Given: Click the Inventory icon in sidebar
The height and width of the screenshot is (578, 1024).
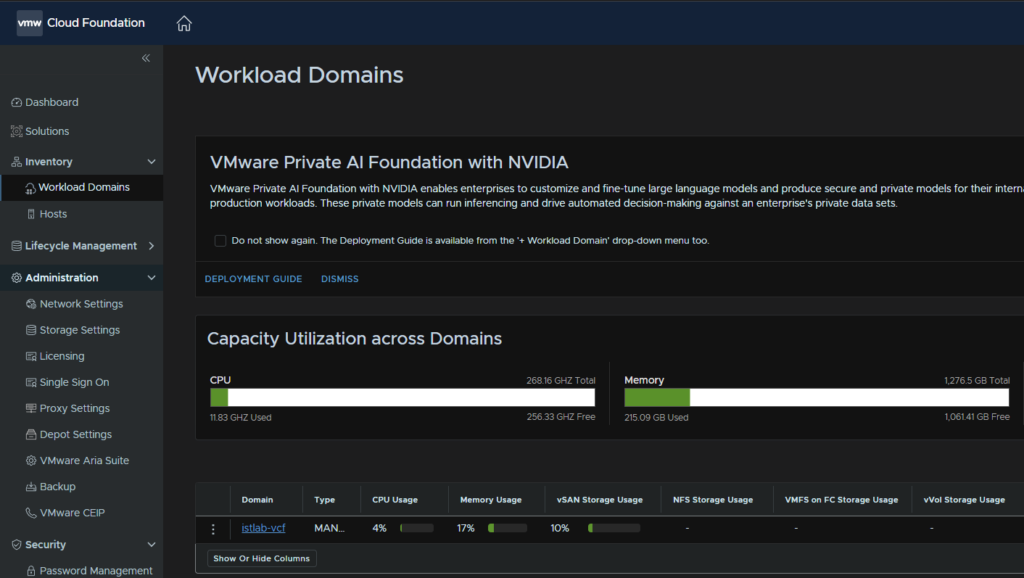Looking at the screenshot, I should click(x=16, y=162).
